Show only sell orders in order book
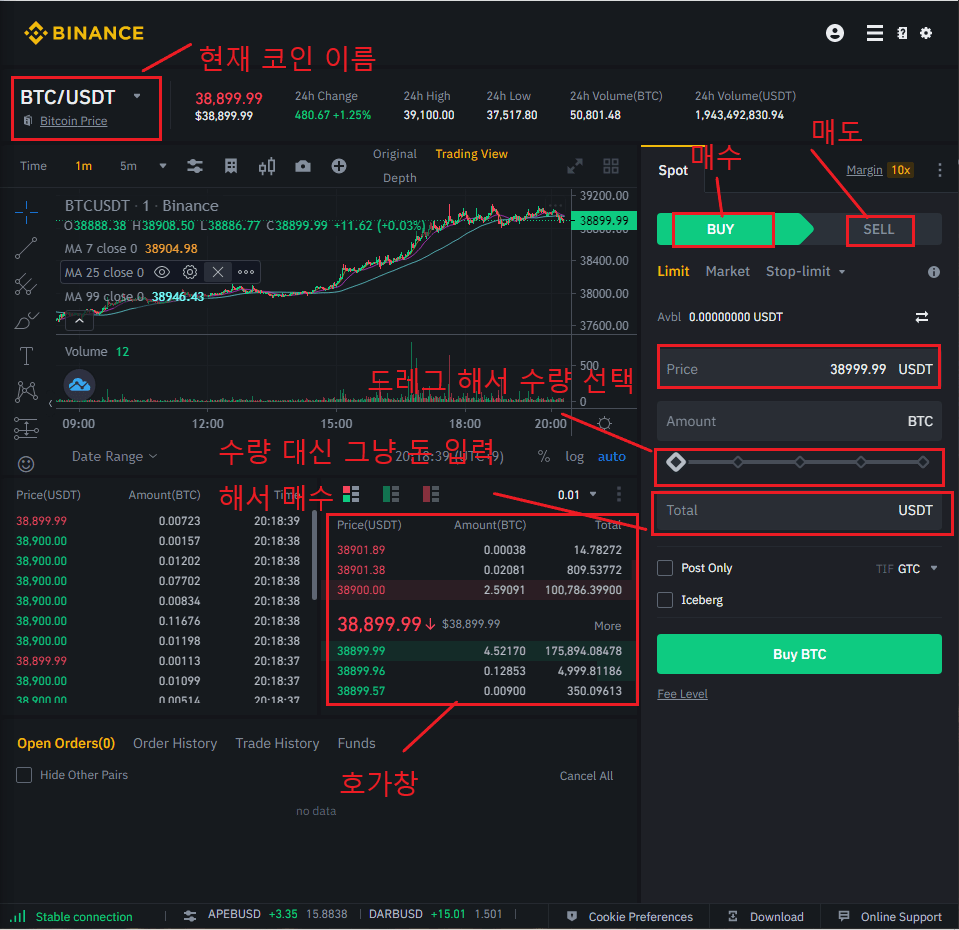 431,494
